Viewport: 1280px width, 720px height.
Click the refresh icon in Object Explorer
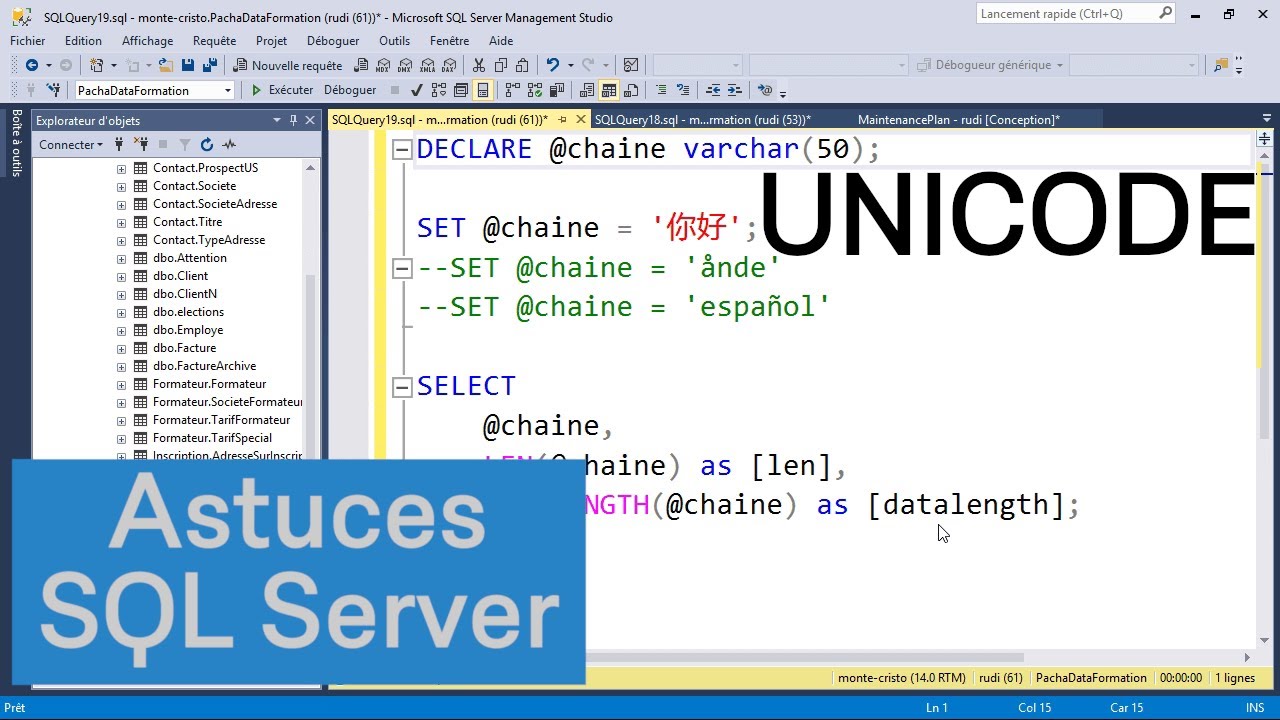click(x=207, y=144)
